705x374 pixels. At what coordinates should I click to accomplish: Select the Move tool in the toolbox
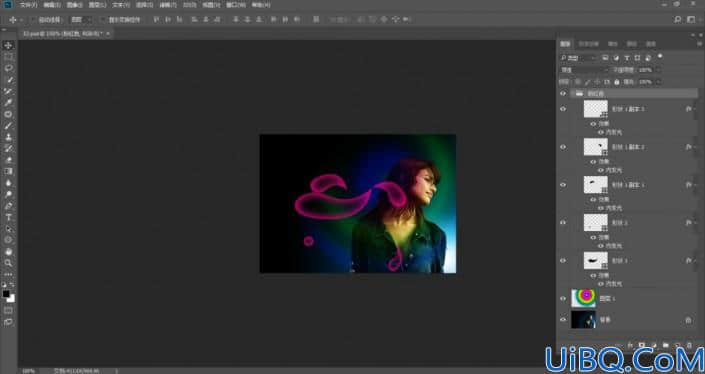click(8, 45)
